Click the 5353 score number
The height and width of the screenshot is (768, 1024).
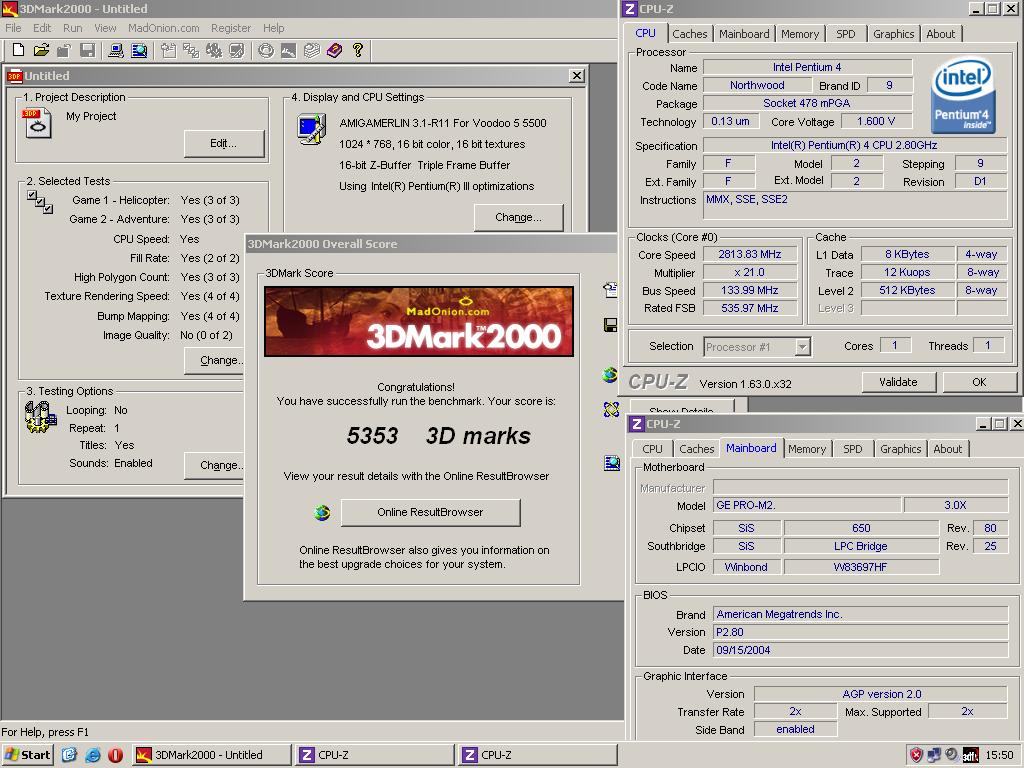[x=372, y=436]
